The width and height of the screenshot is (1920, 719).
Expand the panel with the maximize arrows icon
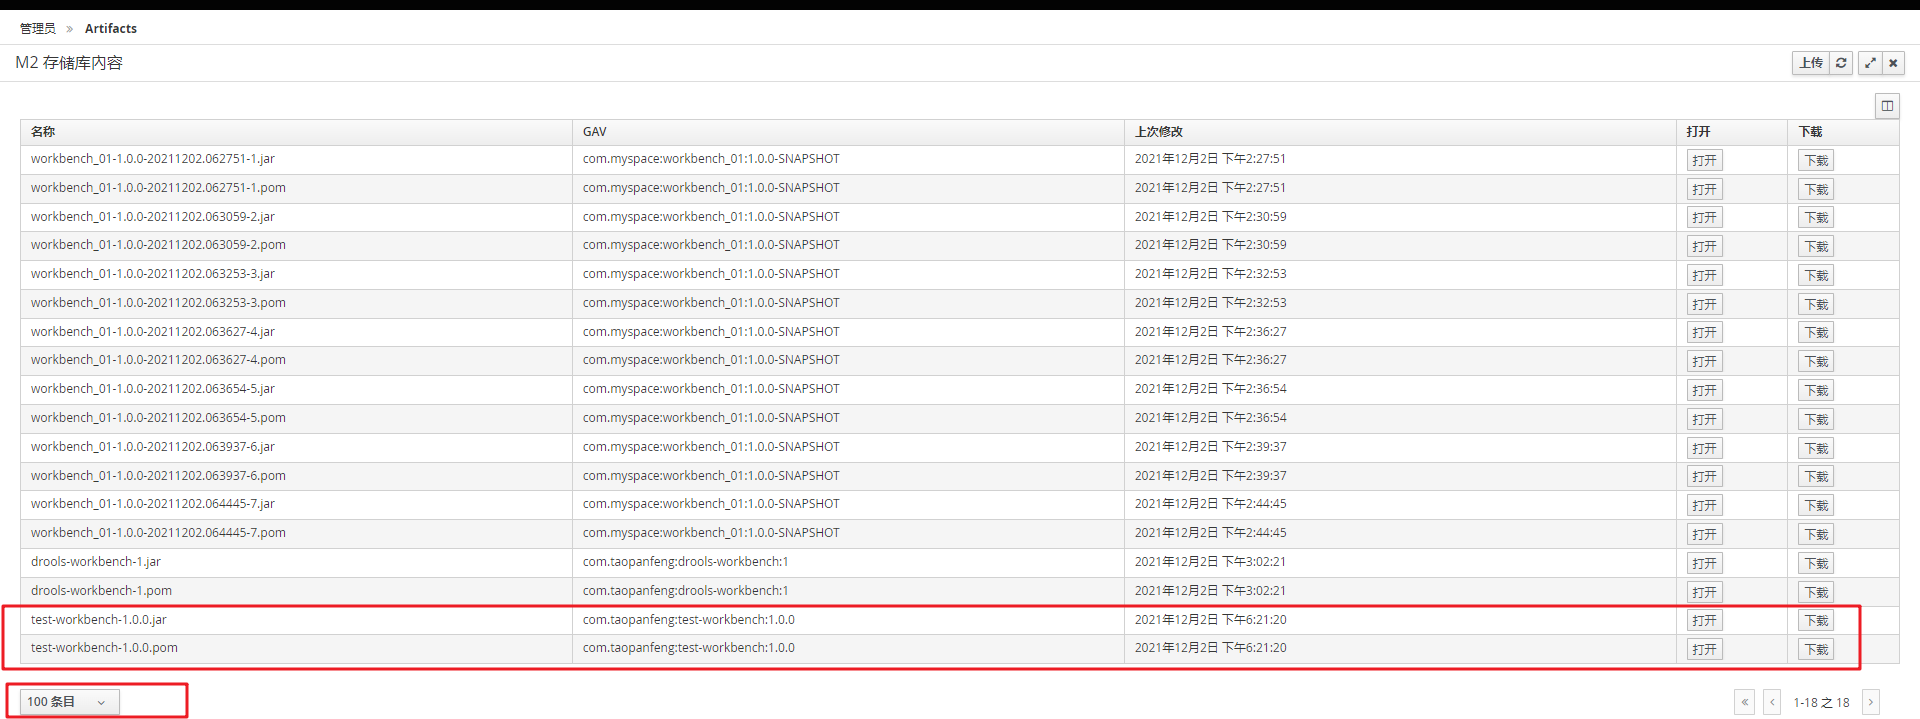click(1870, 63)
